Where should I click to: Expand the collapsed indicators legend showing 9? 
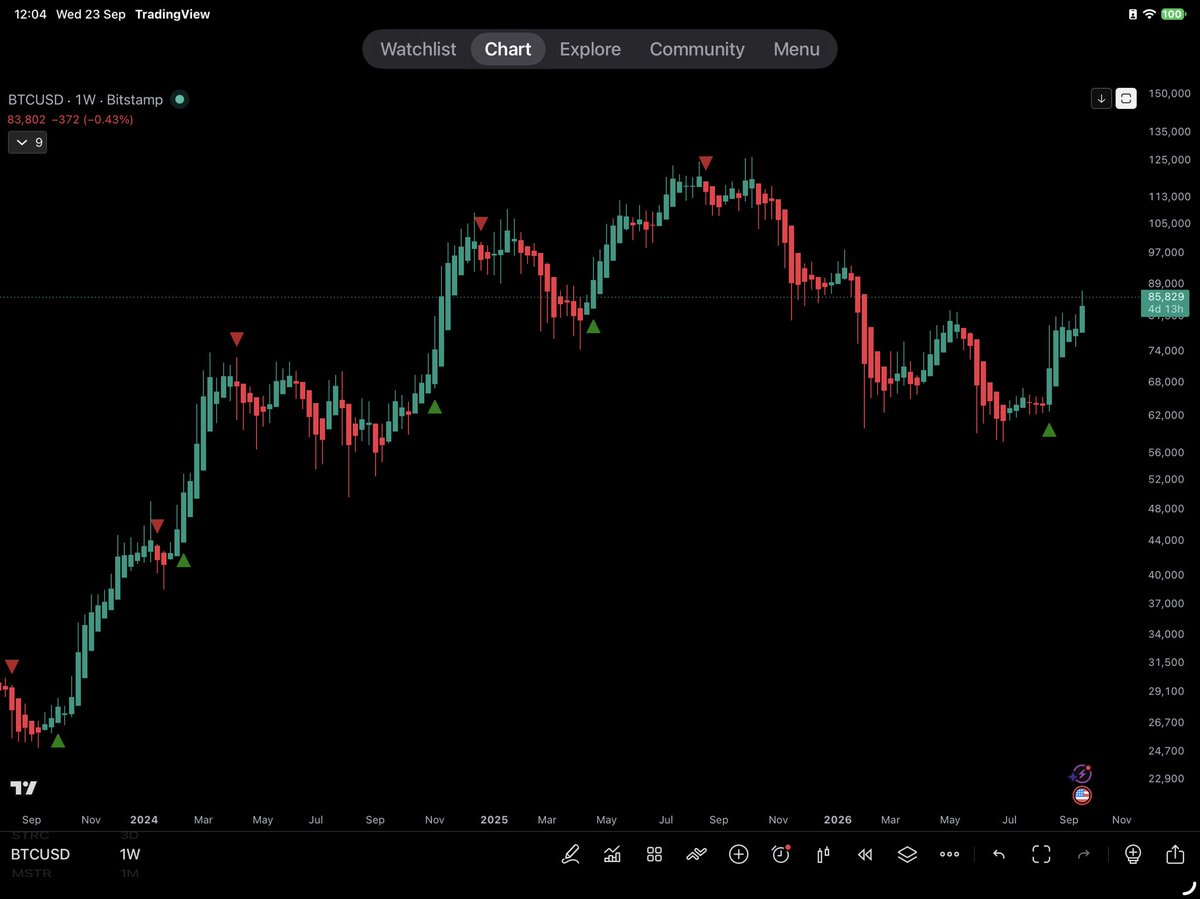pos(27,142)
